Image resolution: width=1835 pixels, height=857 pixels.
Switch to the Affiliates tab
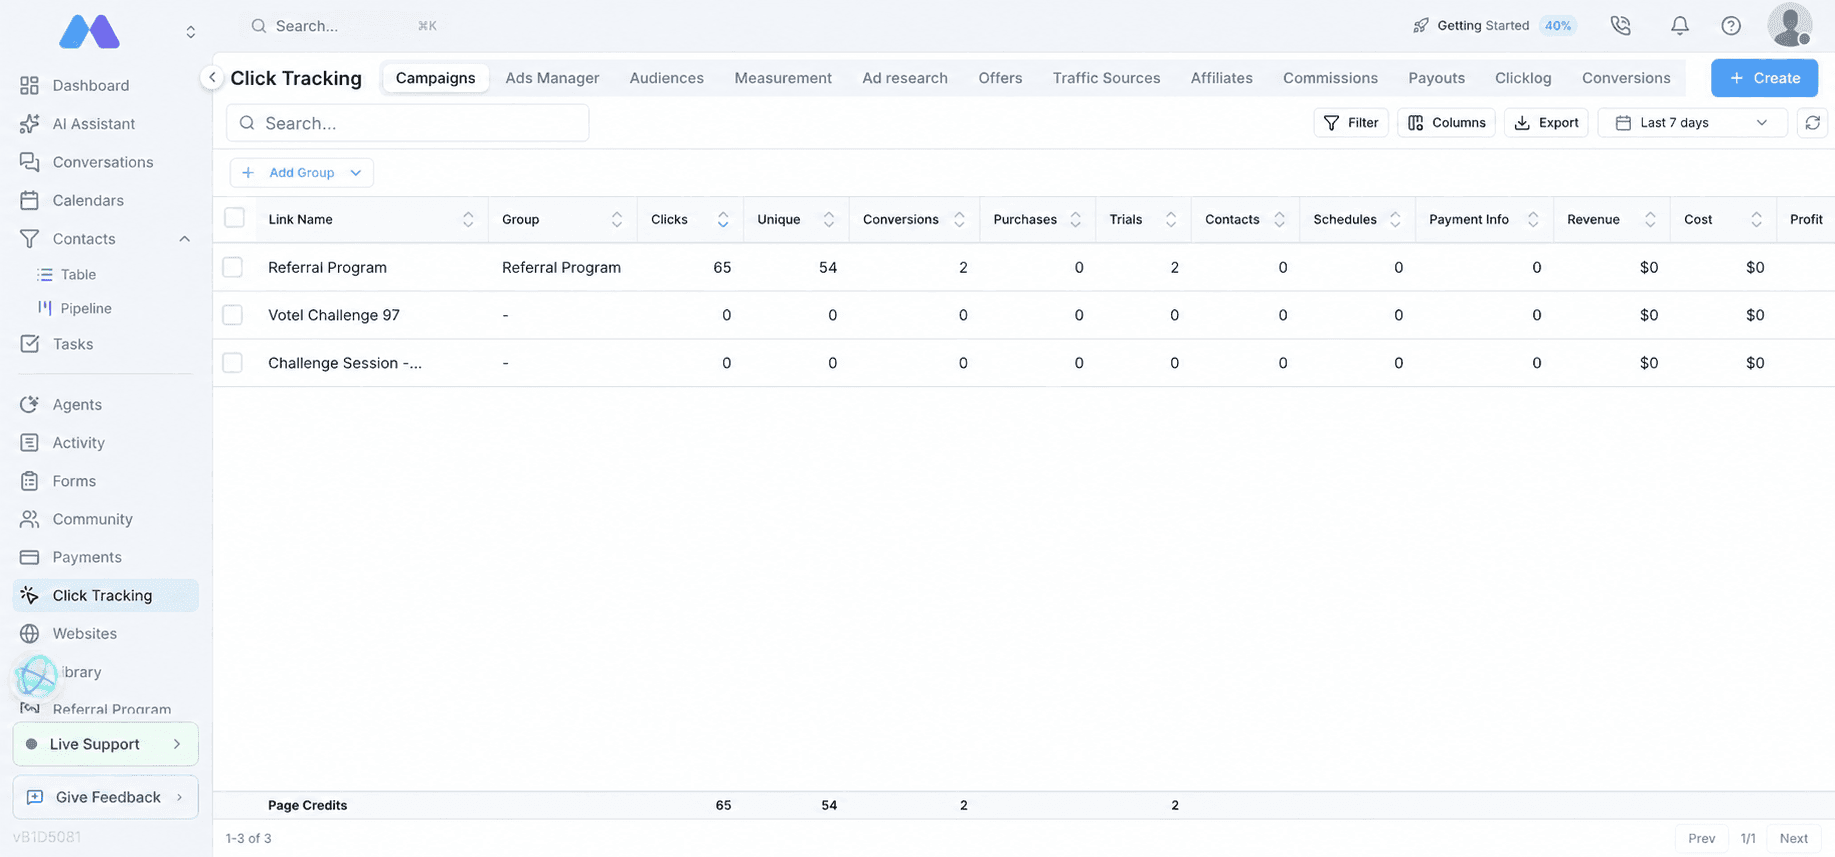[x=1221, y=78]
